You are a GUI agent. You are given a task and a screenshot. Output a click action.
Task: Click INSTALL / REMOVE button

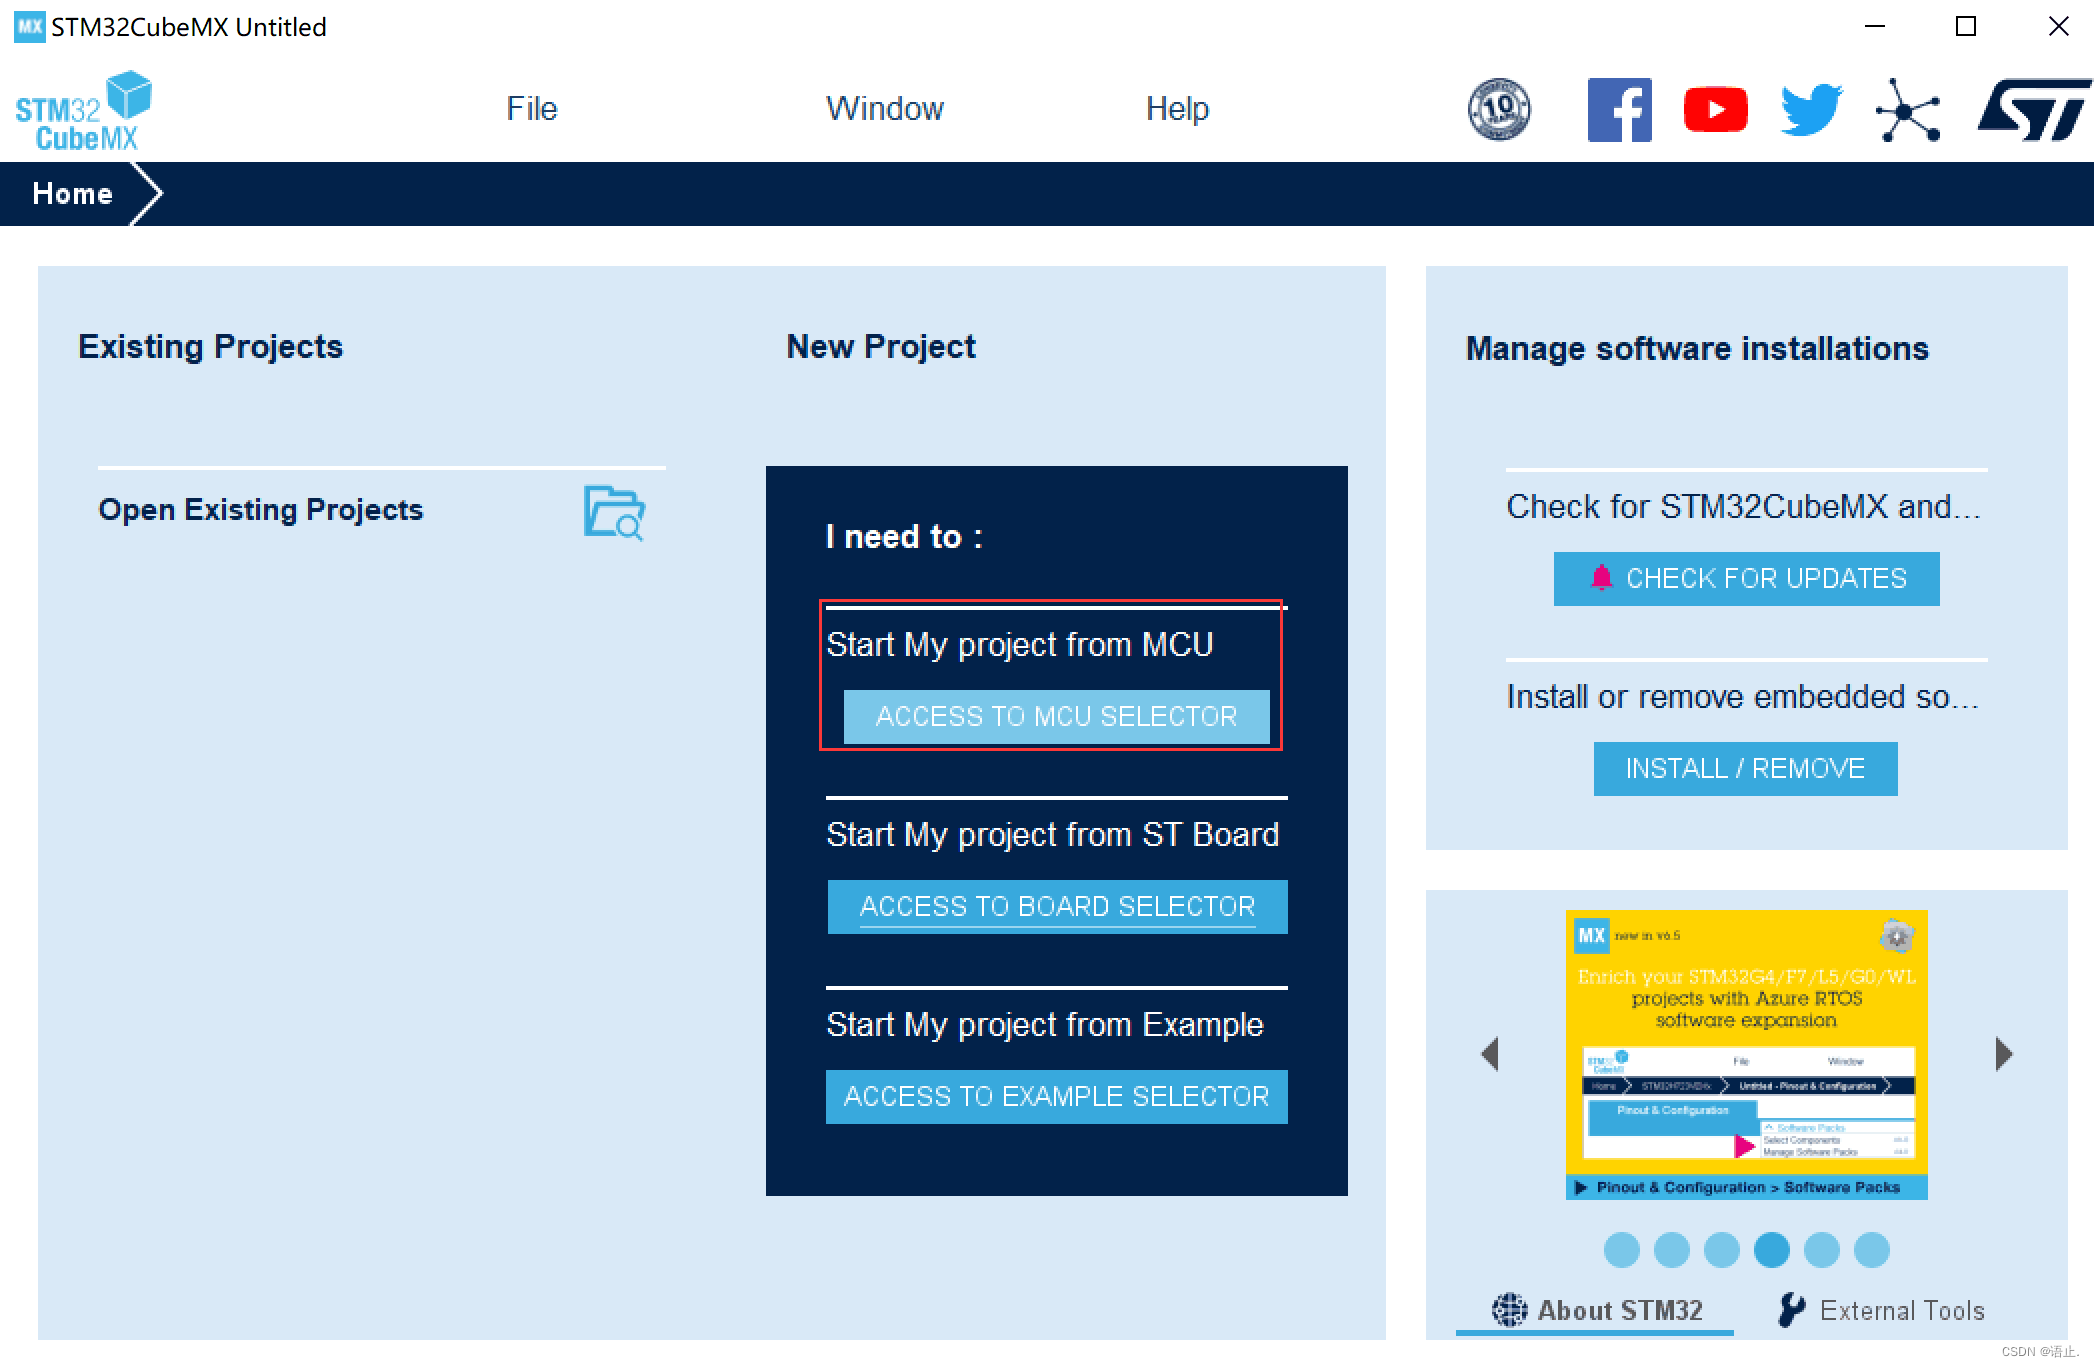click(x=1745, y=769)
